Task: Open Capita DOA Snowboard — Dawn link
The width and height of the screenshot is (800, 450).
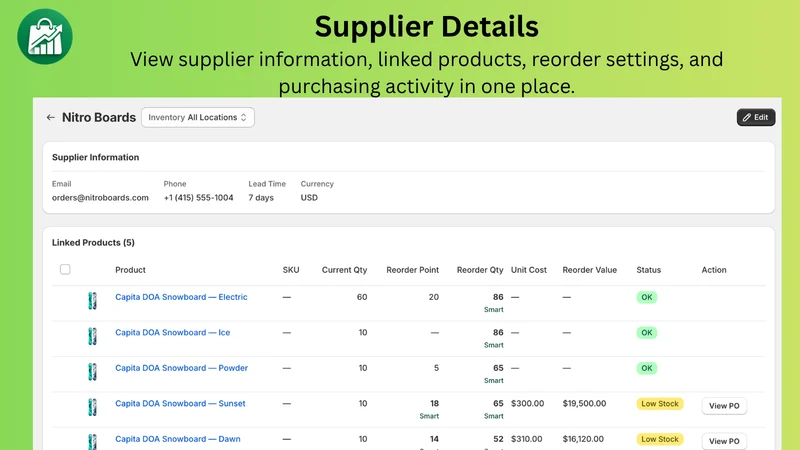Action: 178,439
